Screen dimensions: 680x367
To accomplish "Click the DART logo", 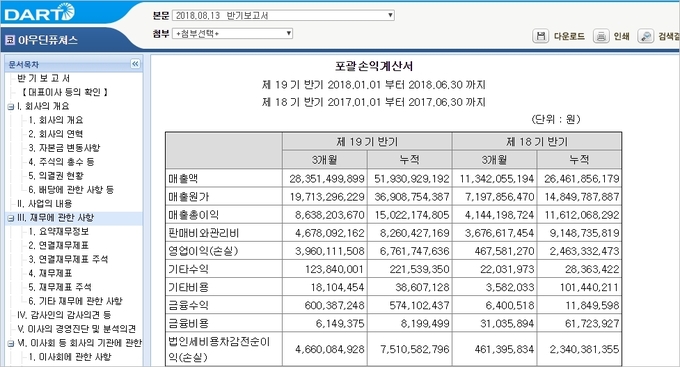I will pyautogui.click(x=39, y=13).
